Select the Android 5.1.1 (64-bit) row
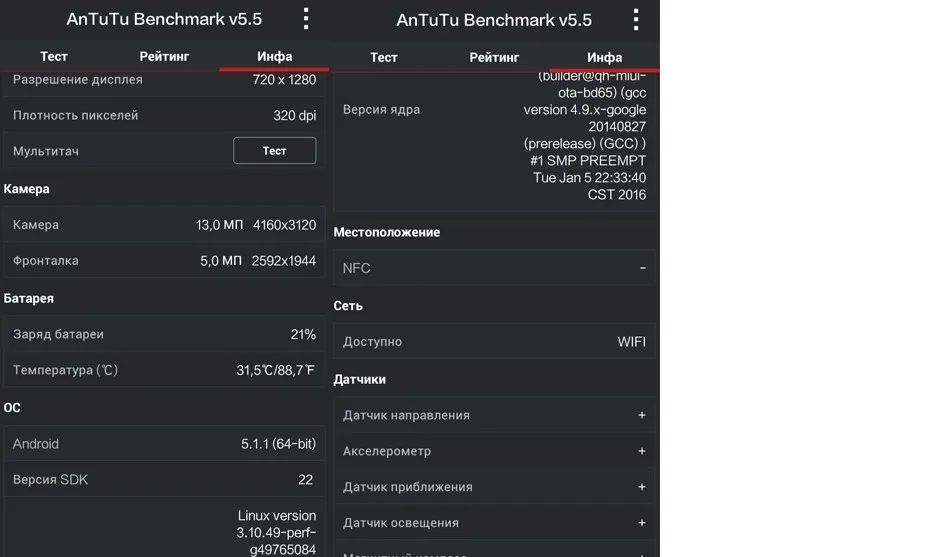This screenshot has width=940, height=557. point(164,444)
